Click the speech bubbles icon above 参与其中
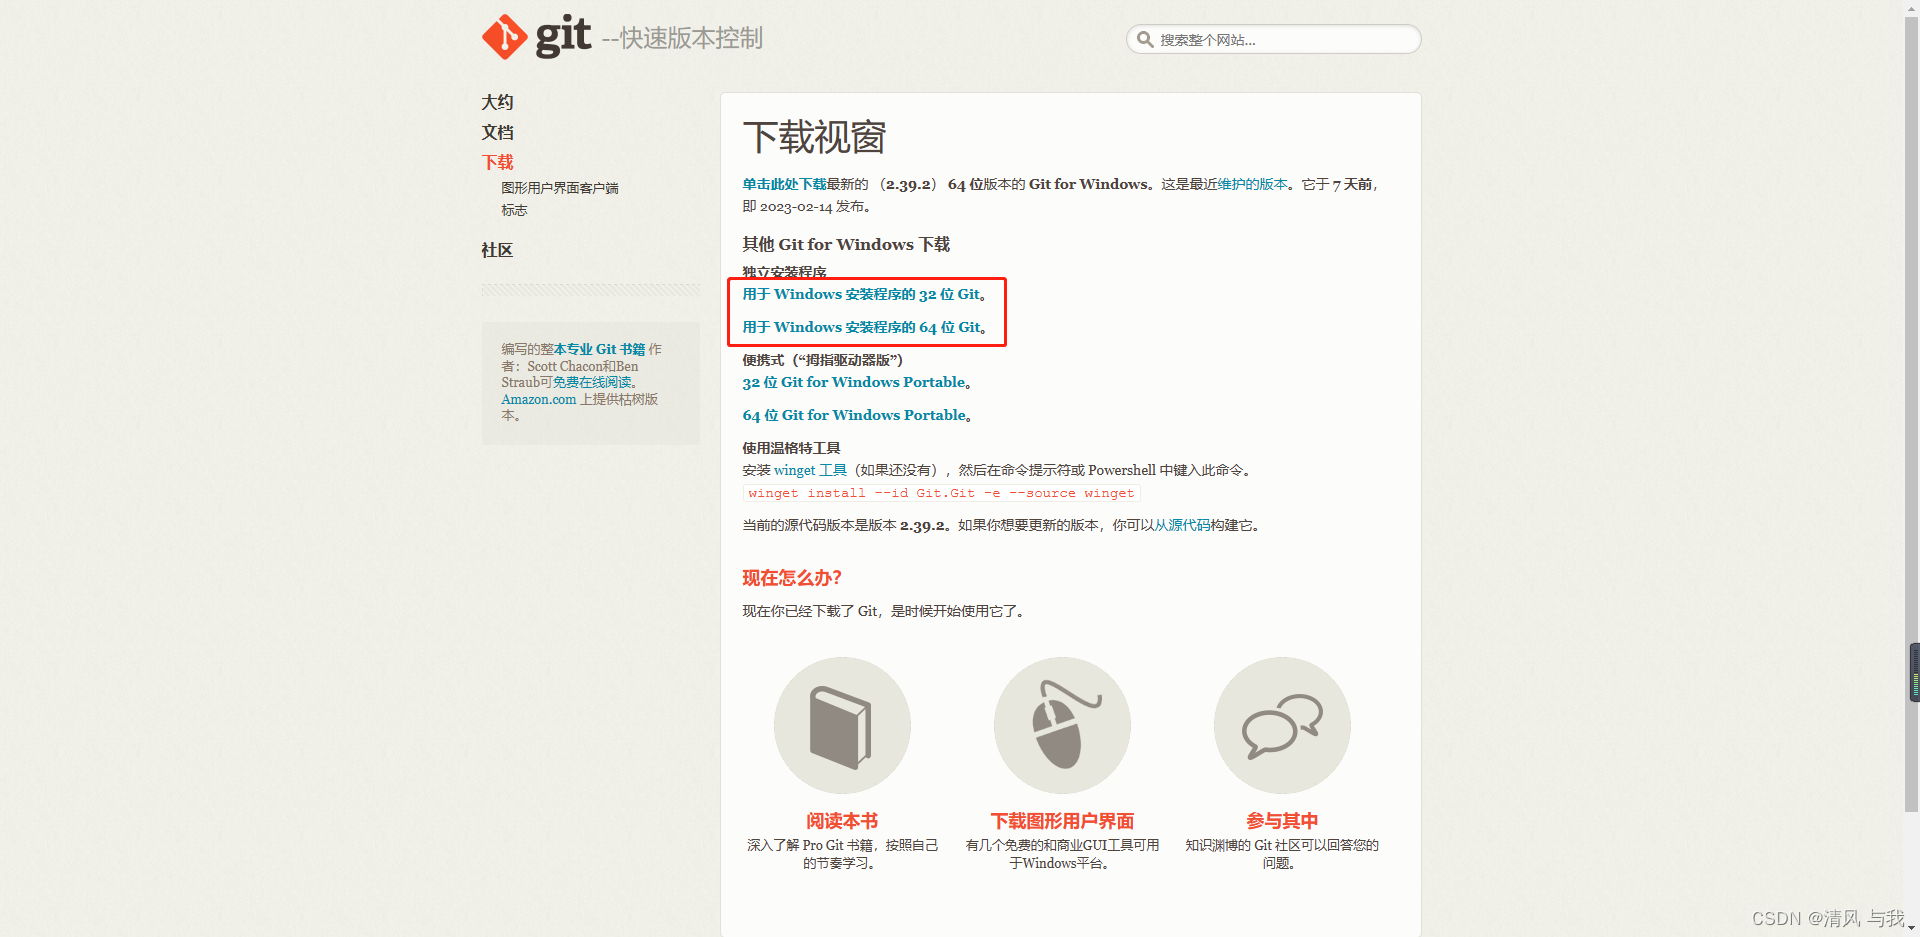This screenshot has height=937, width=1920. [1282, 725]
